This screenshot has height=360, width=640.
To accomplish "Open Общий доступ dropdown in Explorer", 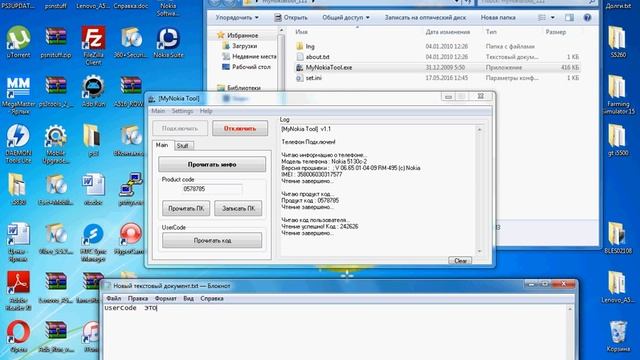I will pyautogui.click(x=346, y=18).
